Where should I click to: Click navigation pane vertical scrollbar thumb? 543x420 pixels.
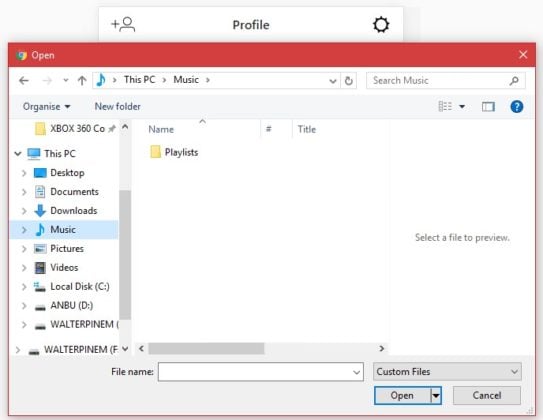coord(125,254)
